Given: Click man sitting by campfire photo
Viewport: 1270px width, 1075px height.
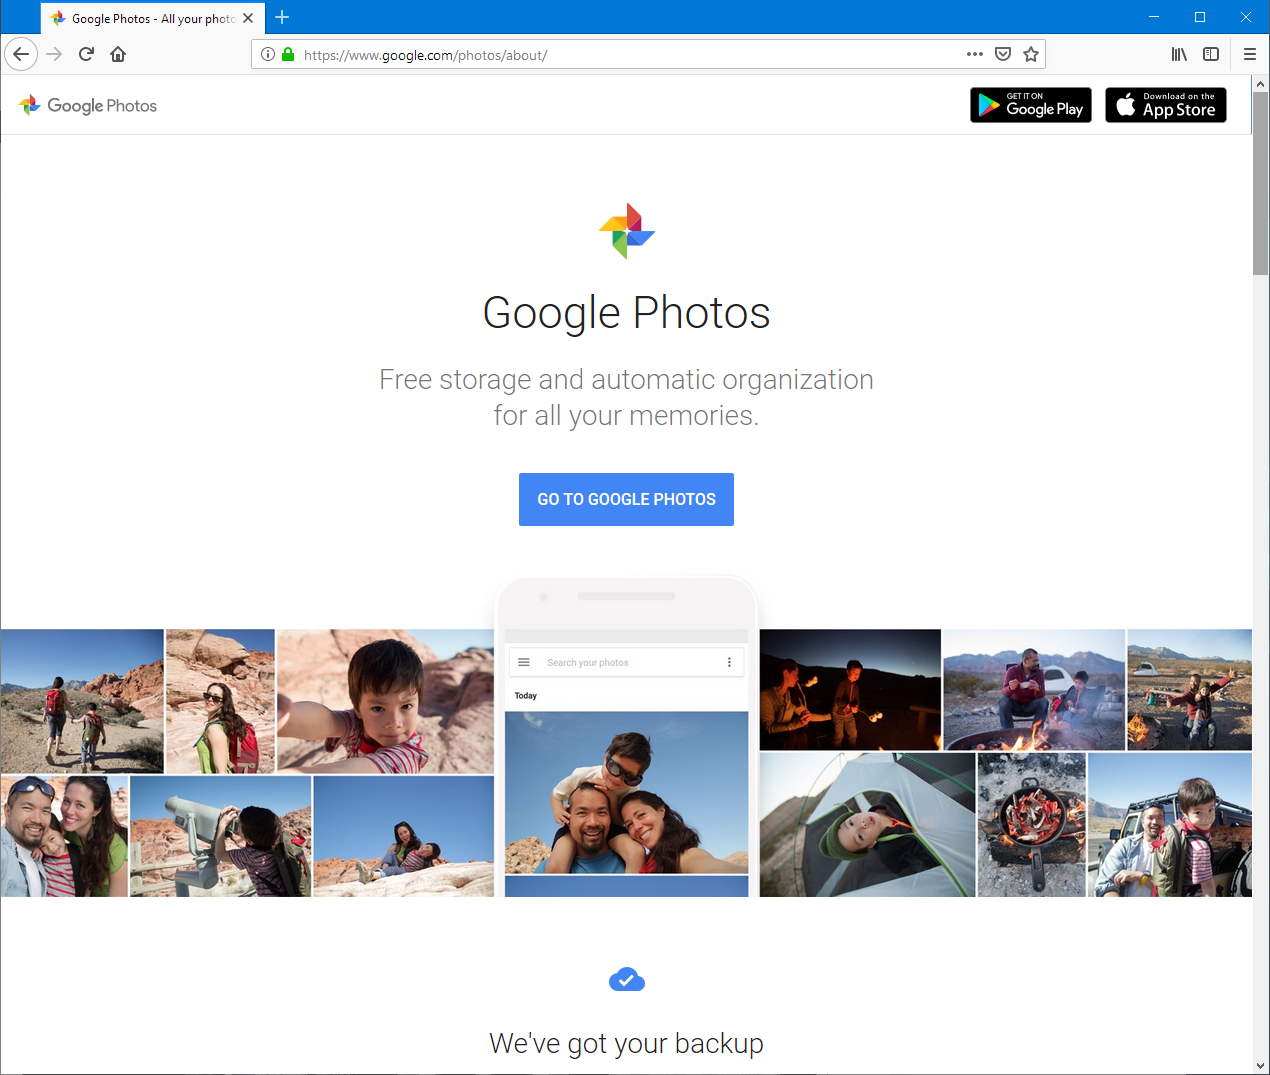Looking at the screenshot, I should [x=1034, y=690].
